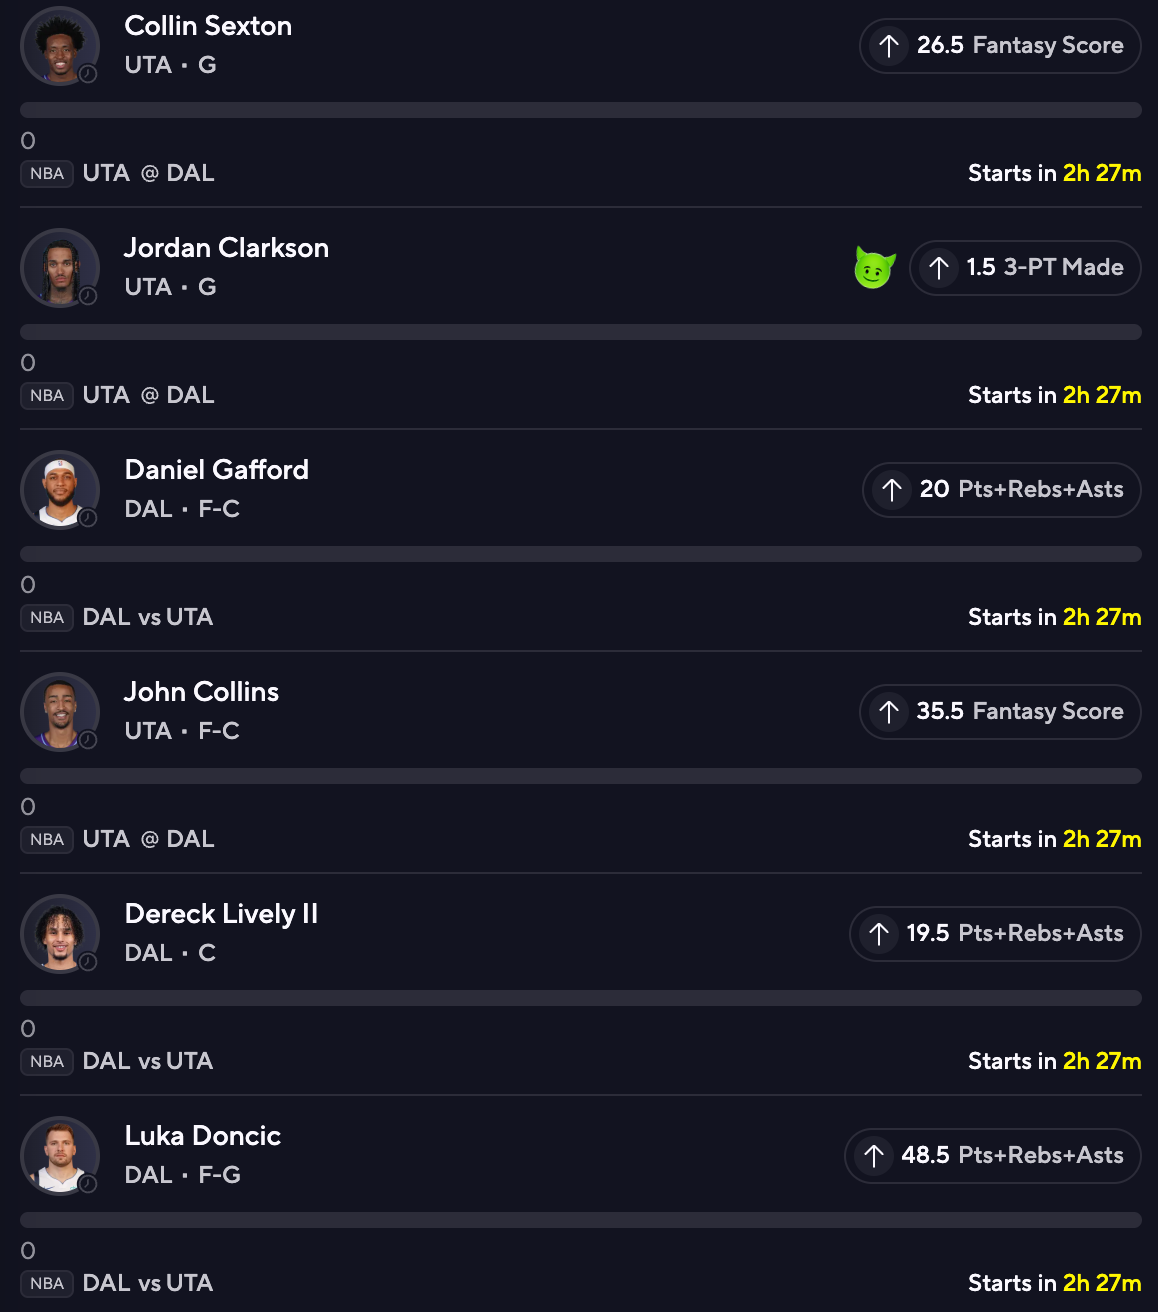Screen dimensions: 1158x1312
Task: Open Jordan Clarkson's player name
Action: point(226,248)
